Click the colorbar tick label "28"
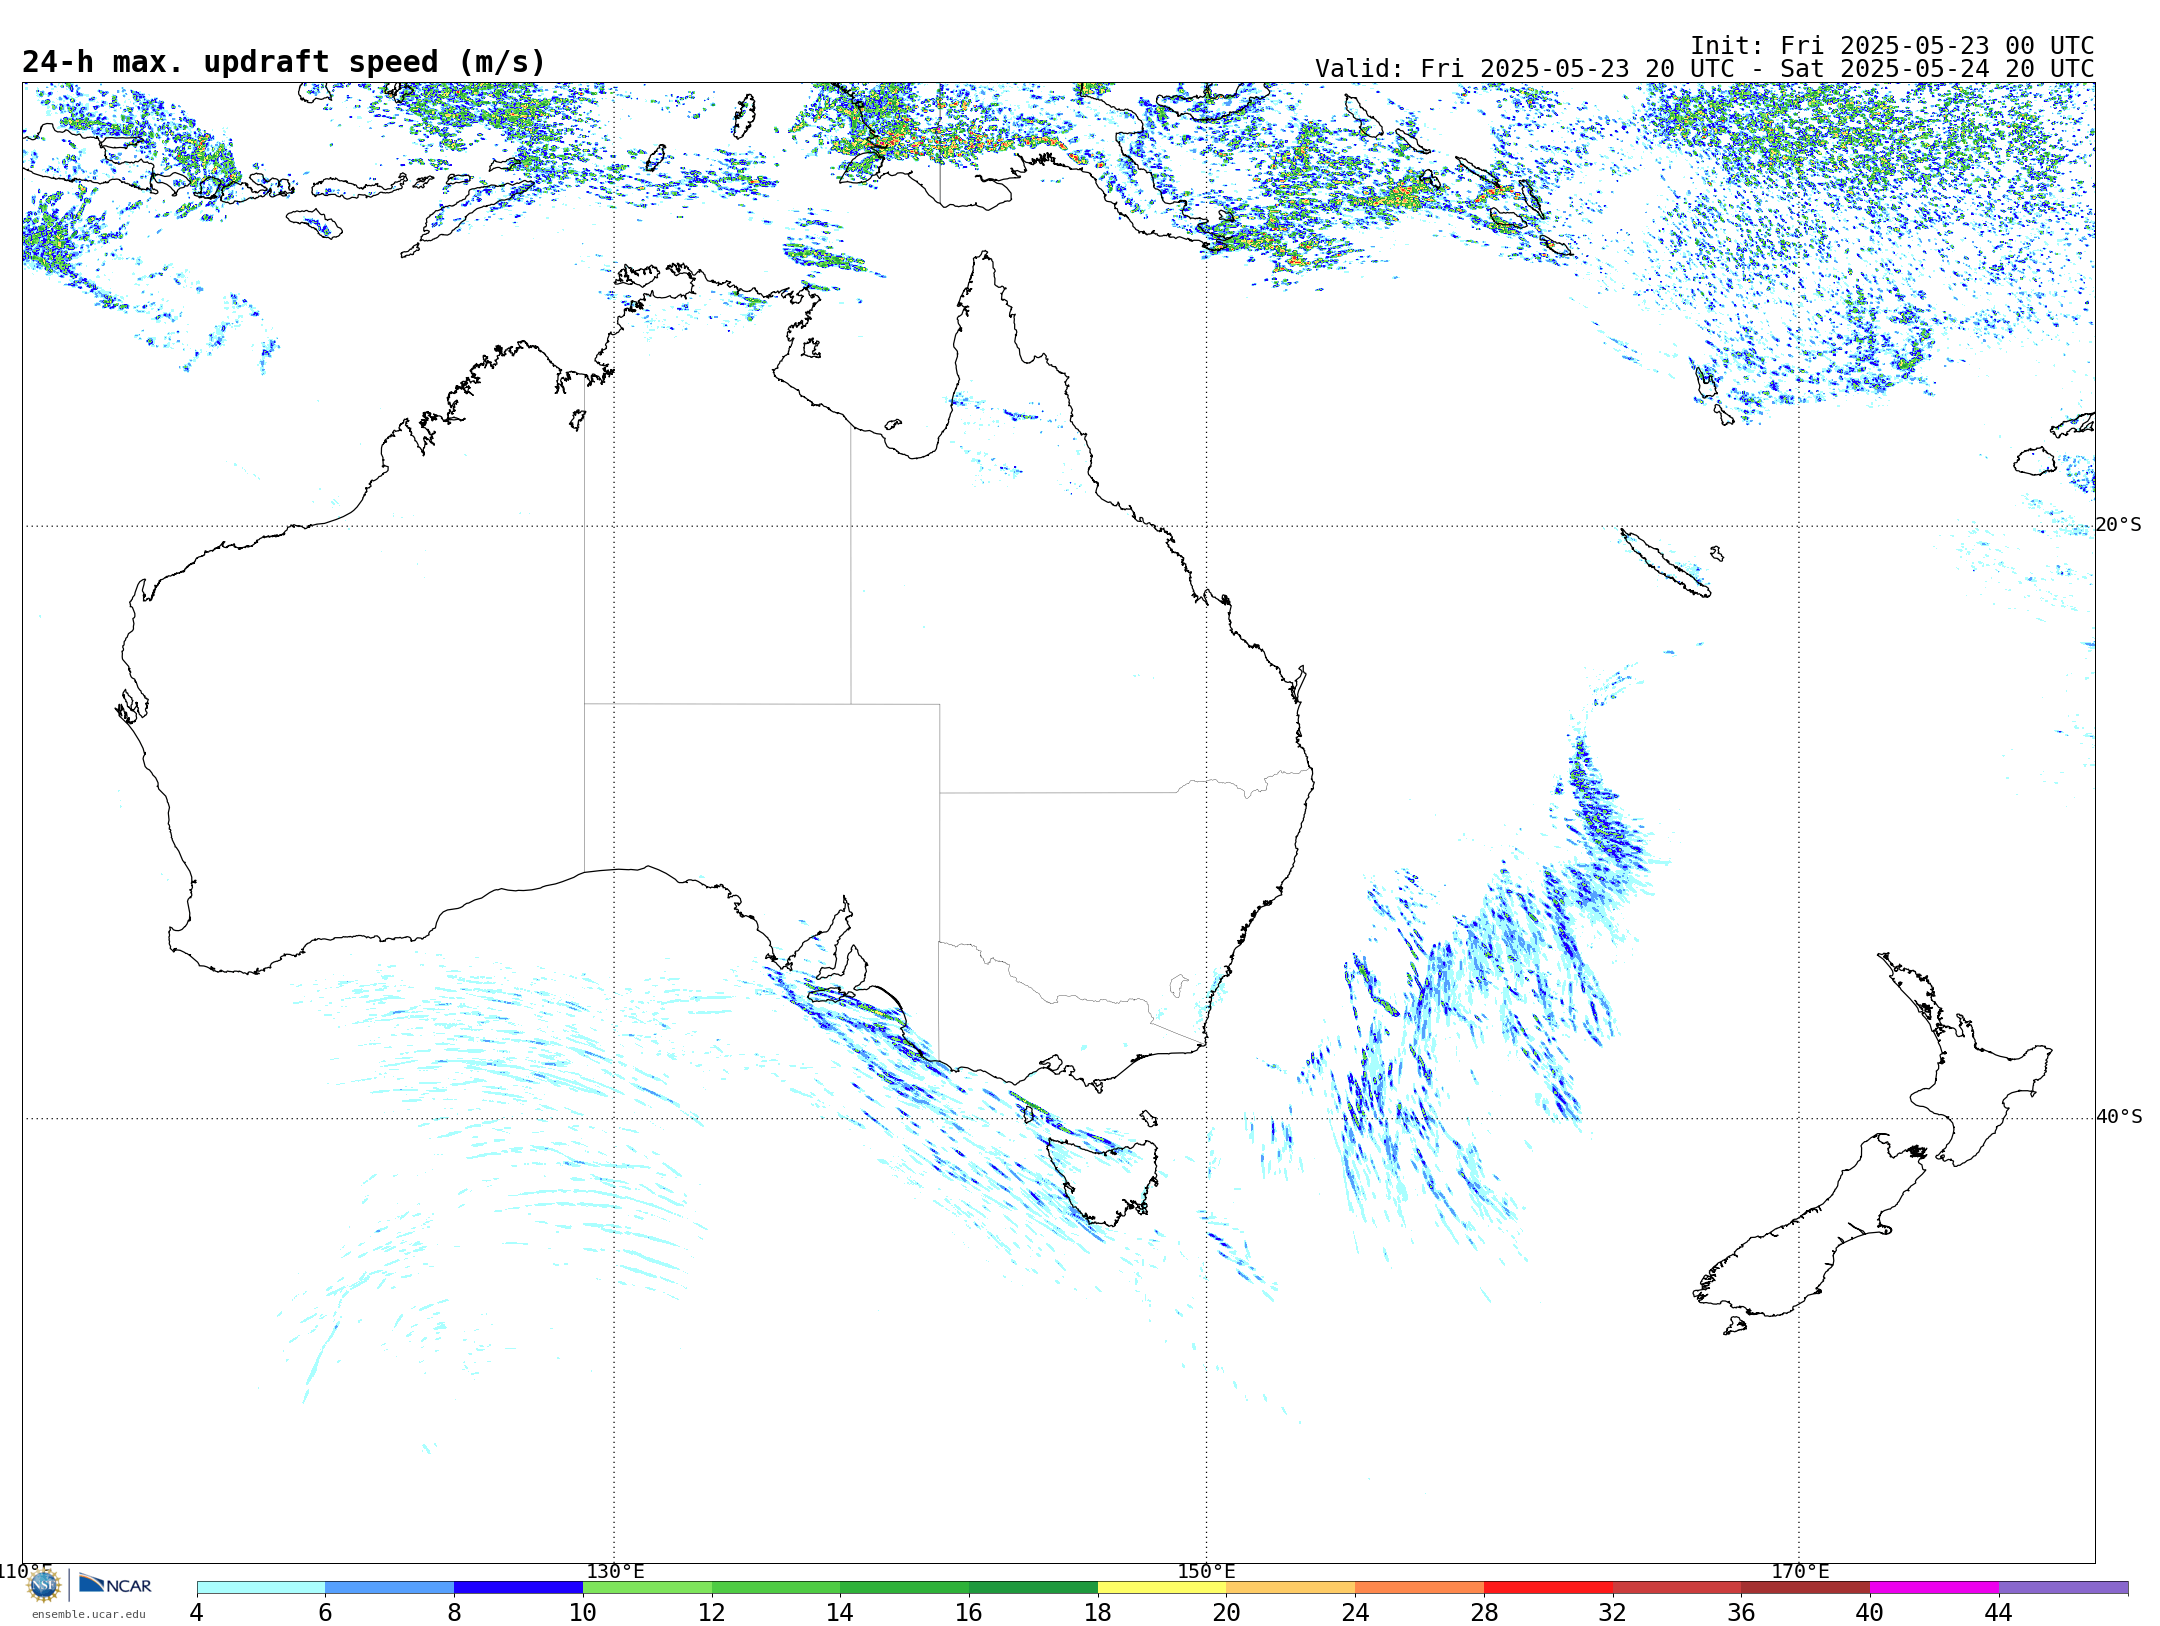Image resolution: width=2160 pixels, height=1626 pixels. 1484,1613
